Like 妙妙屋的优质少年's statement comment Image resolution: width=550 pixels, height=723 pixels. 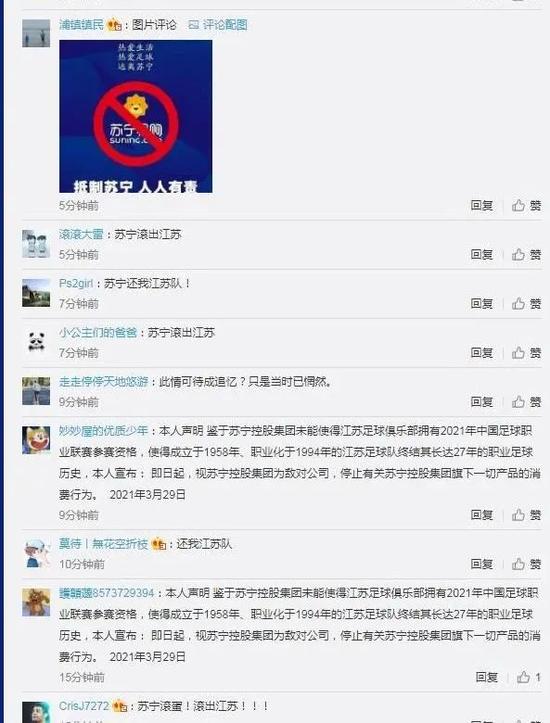point(526,515)
